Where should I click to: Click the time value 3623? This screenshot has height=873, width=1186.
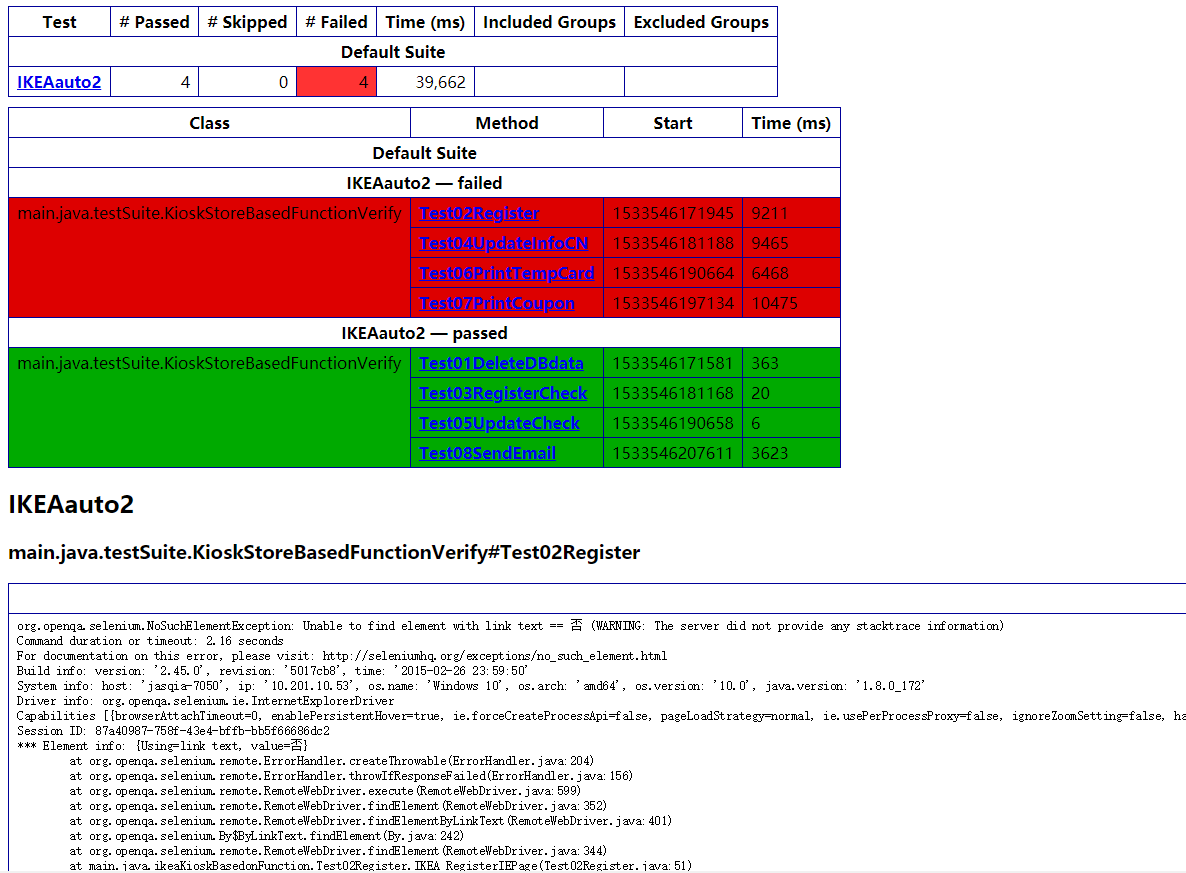tap(770, 453)
